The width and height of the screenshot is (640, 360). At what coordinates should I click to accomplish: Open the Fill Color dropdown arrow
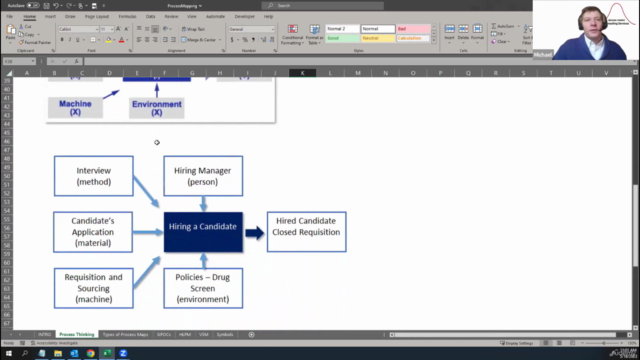point(114,40)
